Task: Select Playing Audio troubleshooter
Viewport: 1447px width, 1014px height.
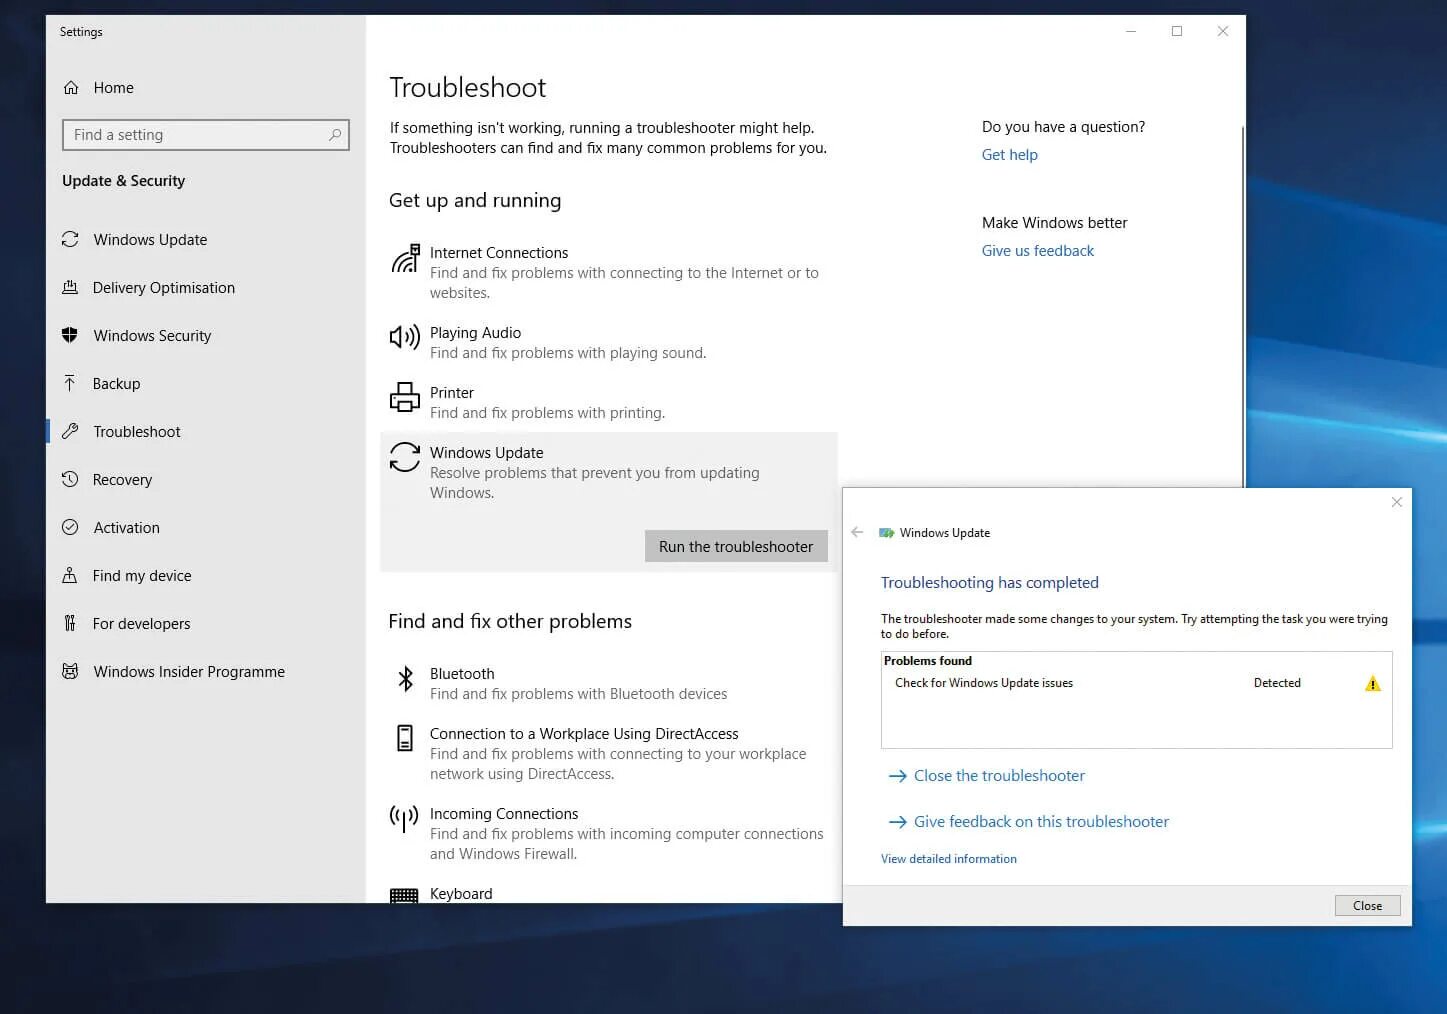Action: 609,343
